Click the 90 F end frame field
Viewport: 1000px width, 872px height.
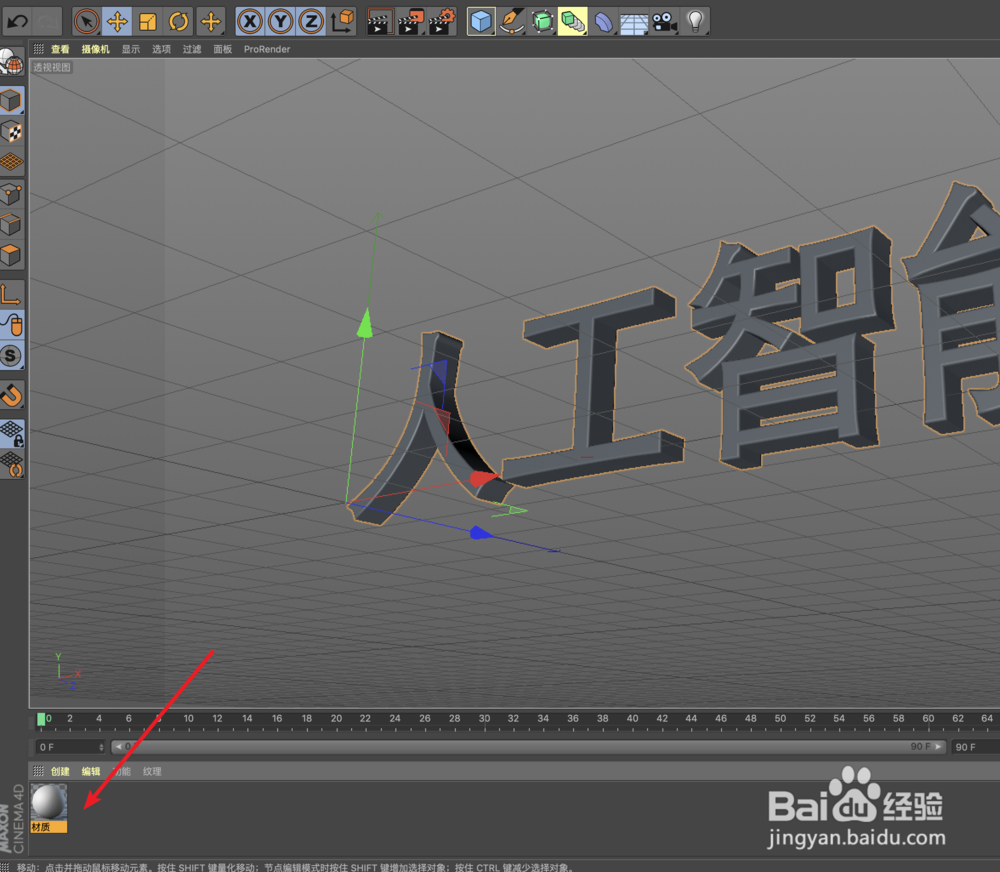click(975, 747)
